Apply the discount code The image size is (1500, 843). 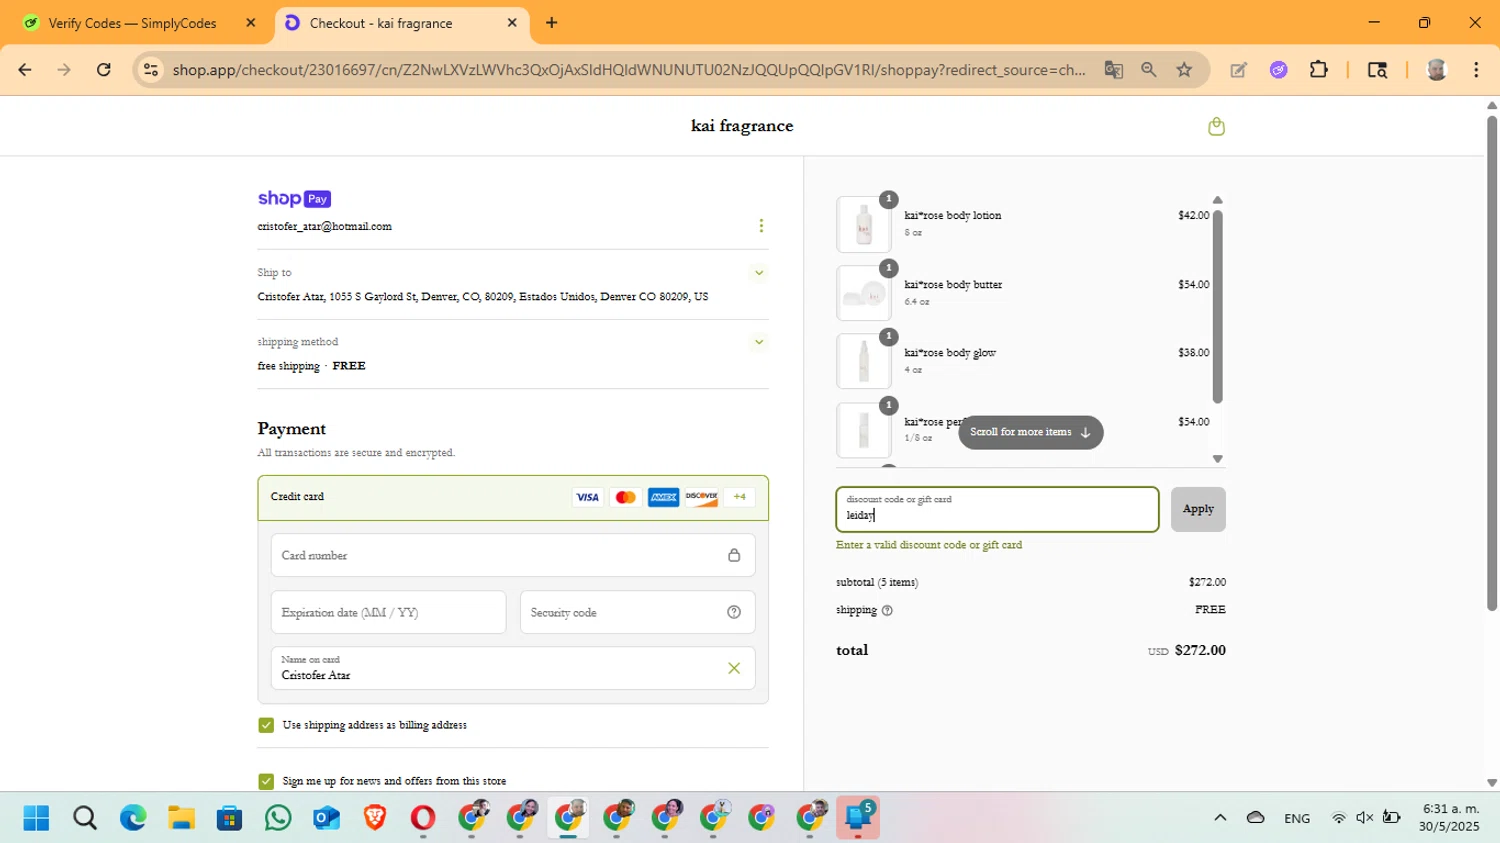click(1198, 509)
